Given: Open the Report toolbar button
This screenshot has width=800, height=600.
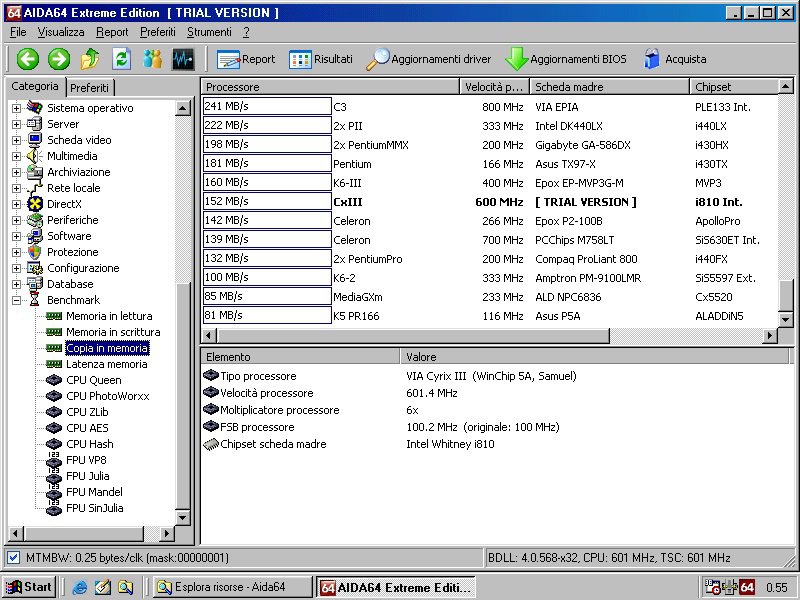Looking at the screenshot, I should point(246,59).
